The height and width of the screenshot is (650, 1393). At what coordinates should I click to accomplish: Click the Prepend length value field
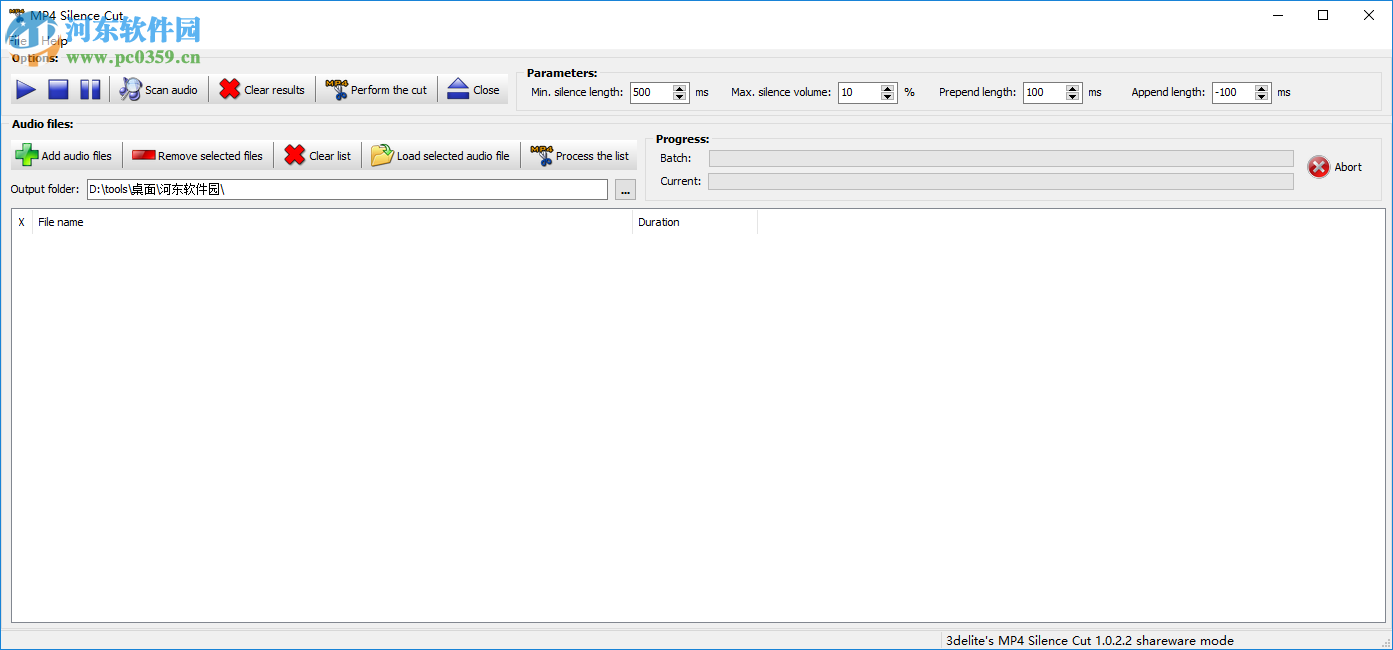[1044, 92]
